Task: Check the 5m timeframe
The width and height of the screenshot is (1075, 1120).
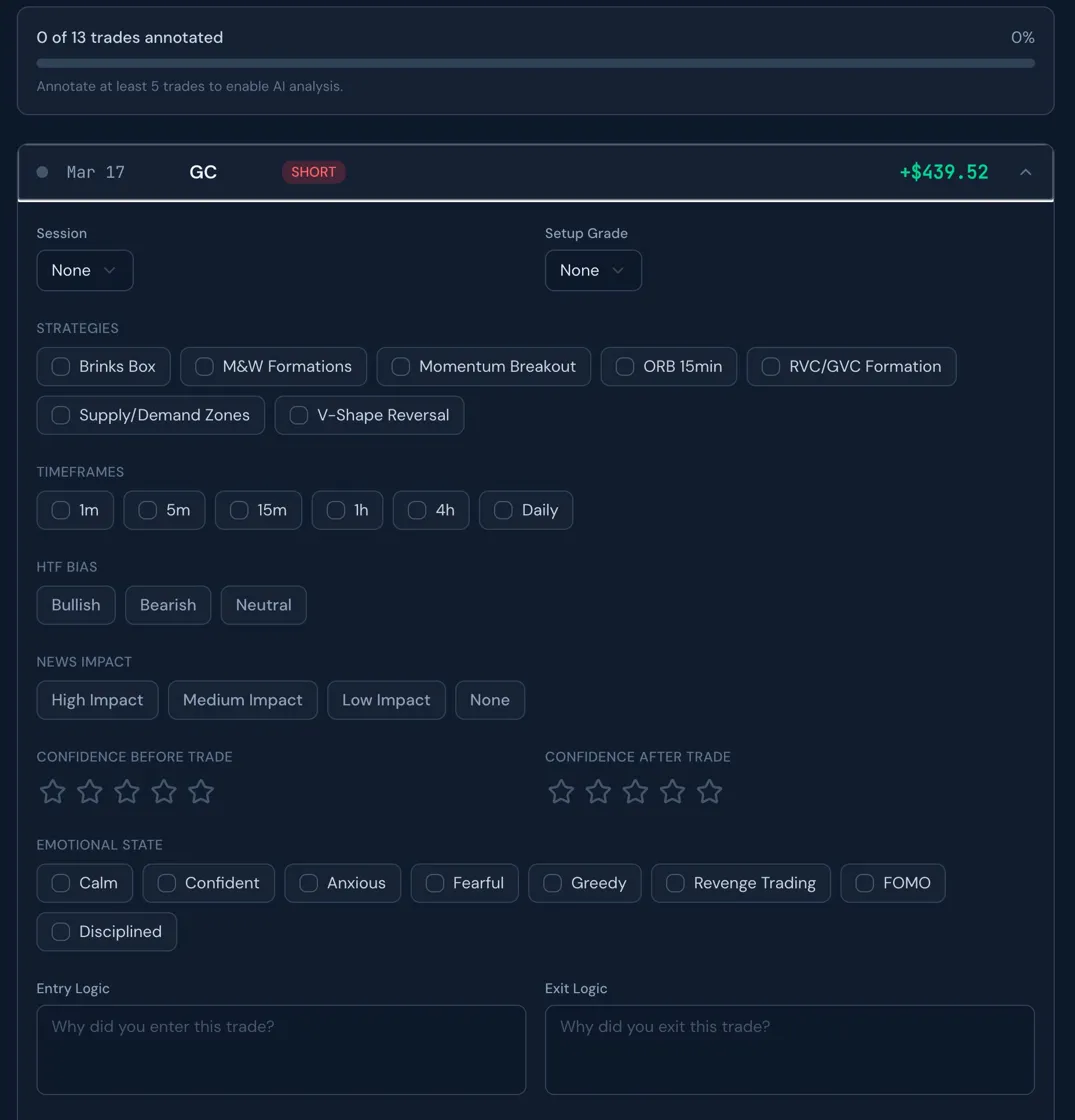Action: pyautogui.click(x=164, y=510)
